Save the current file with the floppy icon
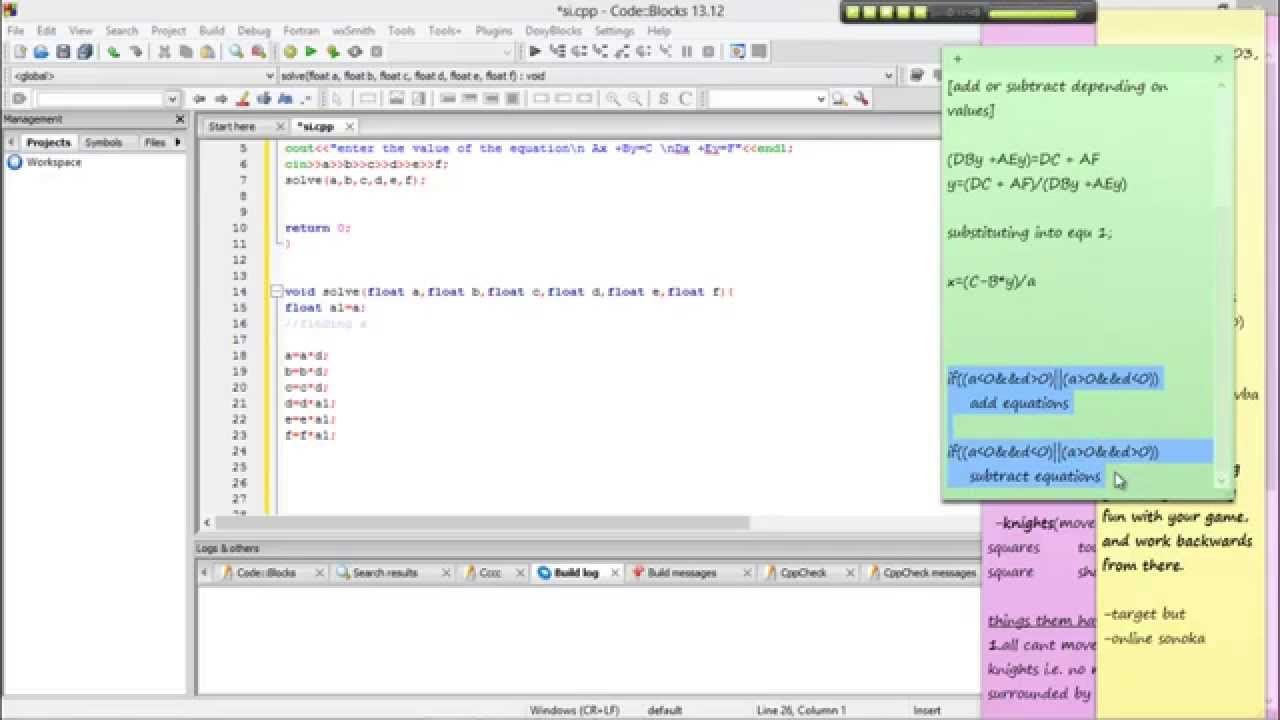Image resolution: width=1280 pixels, height=720 pixels. point(63,52)
